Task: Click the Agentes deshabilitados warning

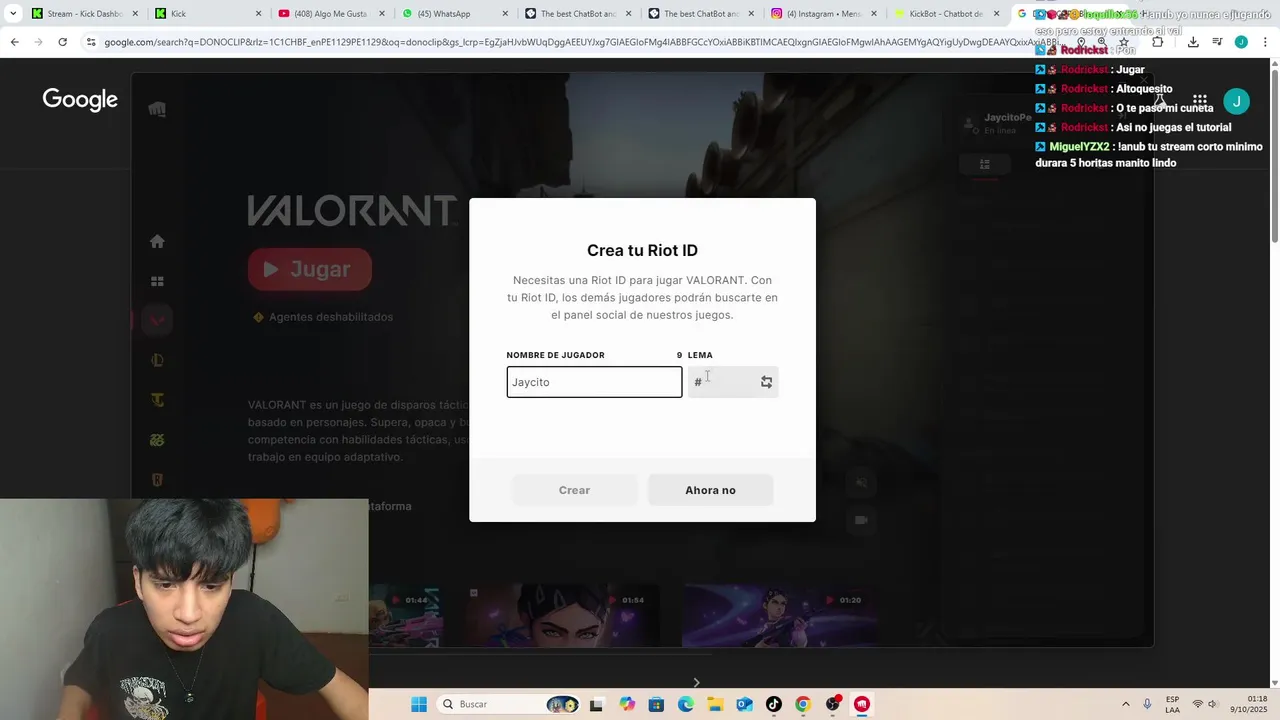Action: pos(323,317)
